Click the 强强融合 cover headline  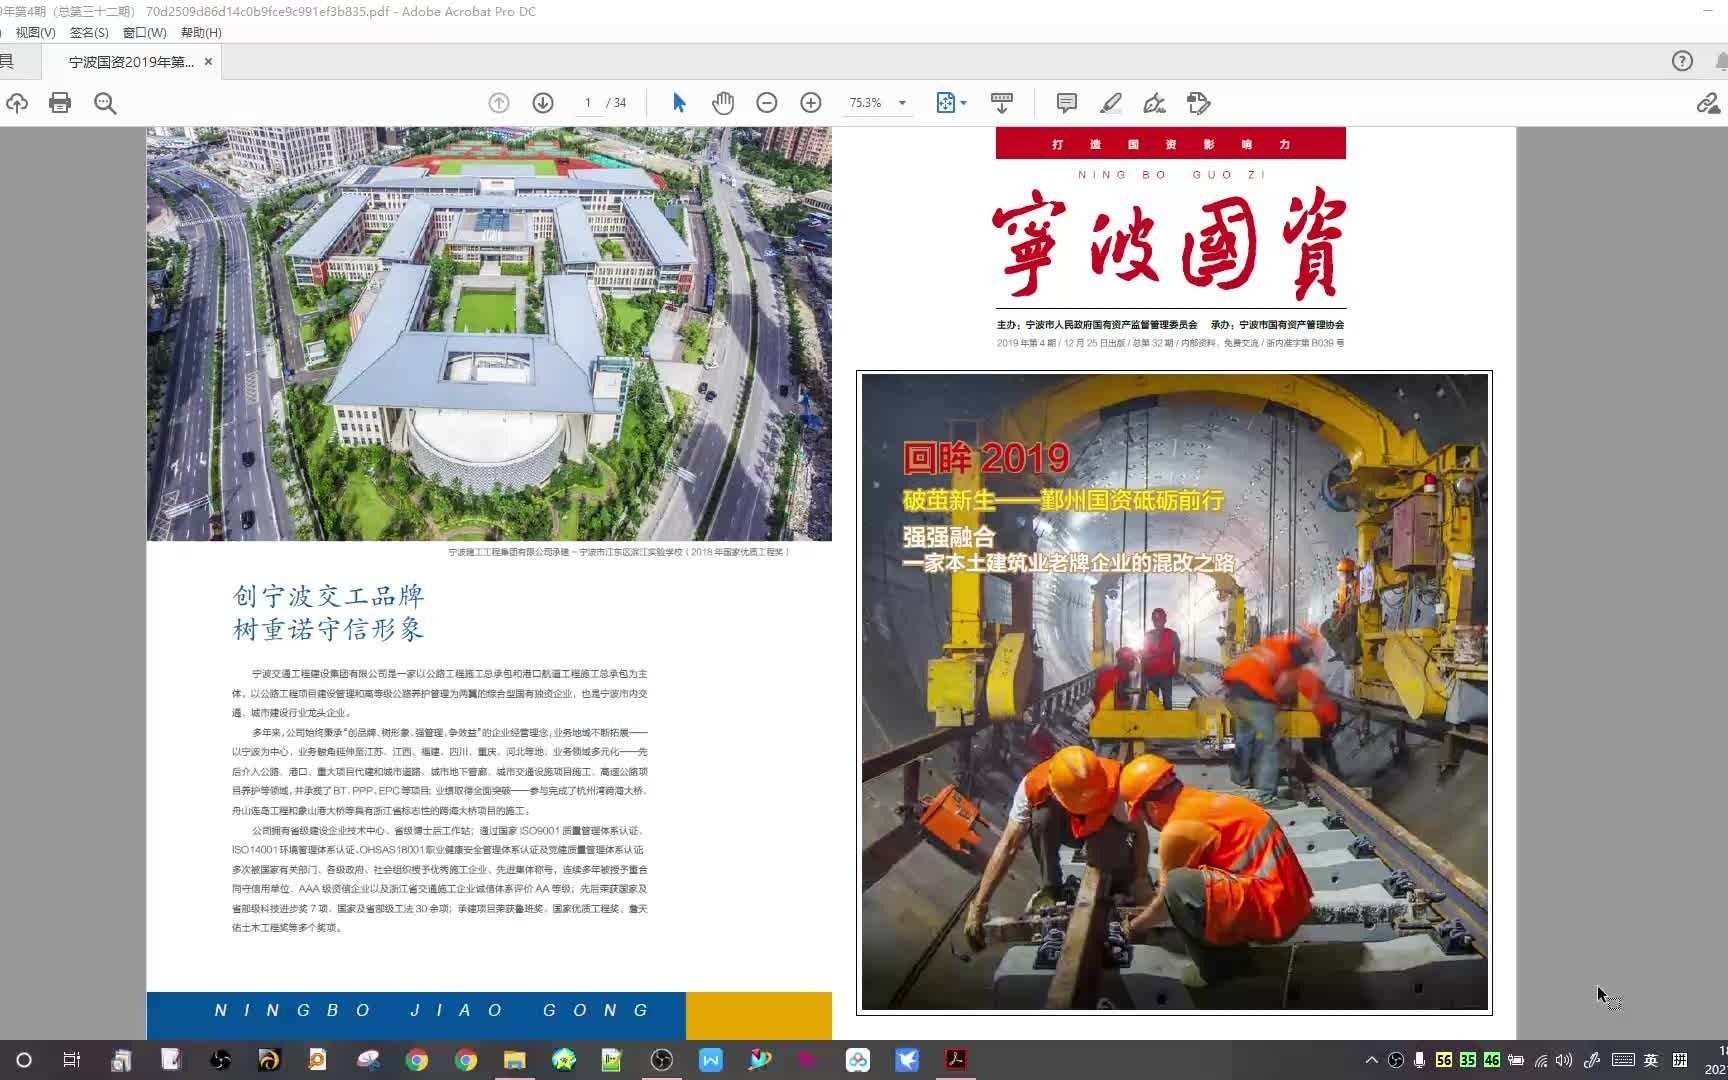tap(949, 537)
